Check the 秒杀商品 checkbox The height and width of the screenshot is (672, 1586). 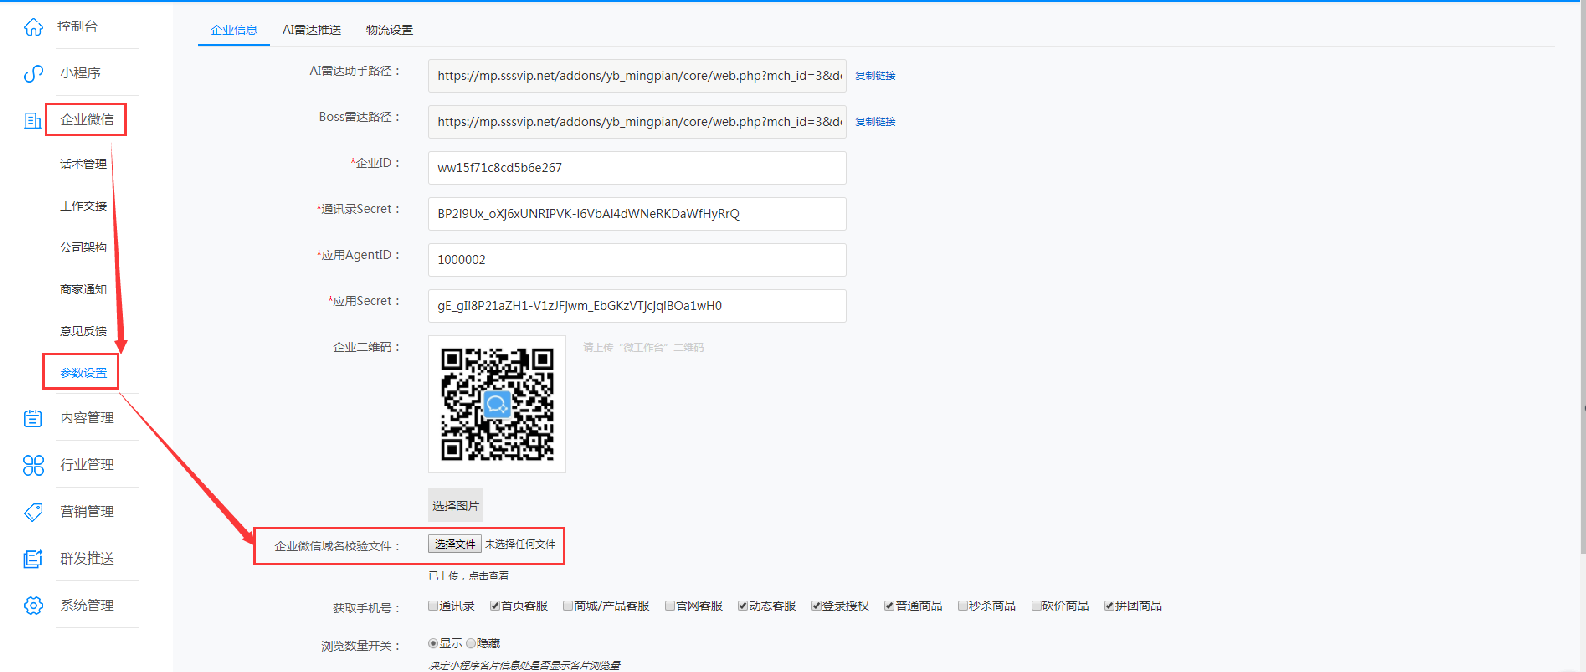tap(963, 606)
